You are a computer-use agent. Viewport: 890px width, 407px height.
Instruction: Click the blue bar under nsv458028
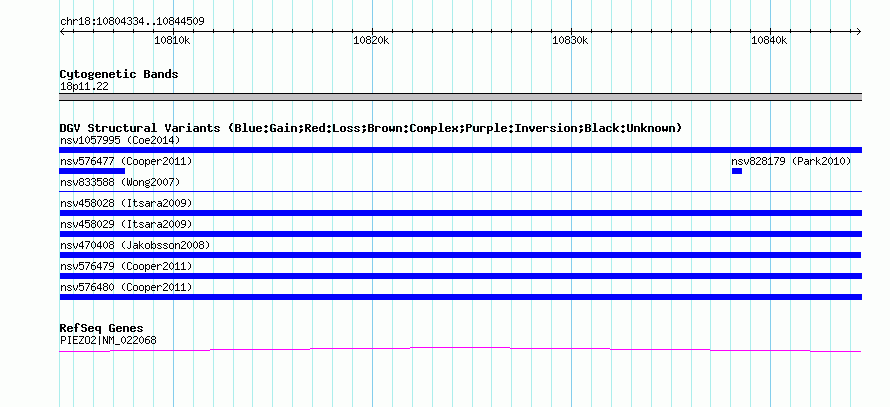460,213
